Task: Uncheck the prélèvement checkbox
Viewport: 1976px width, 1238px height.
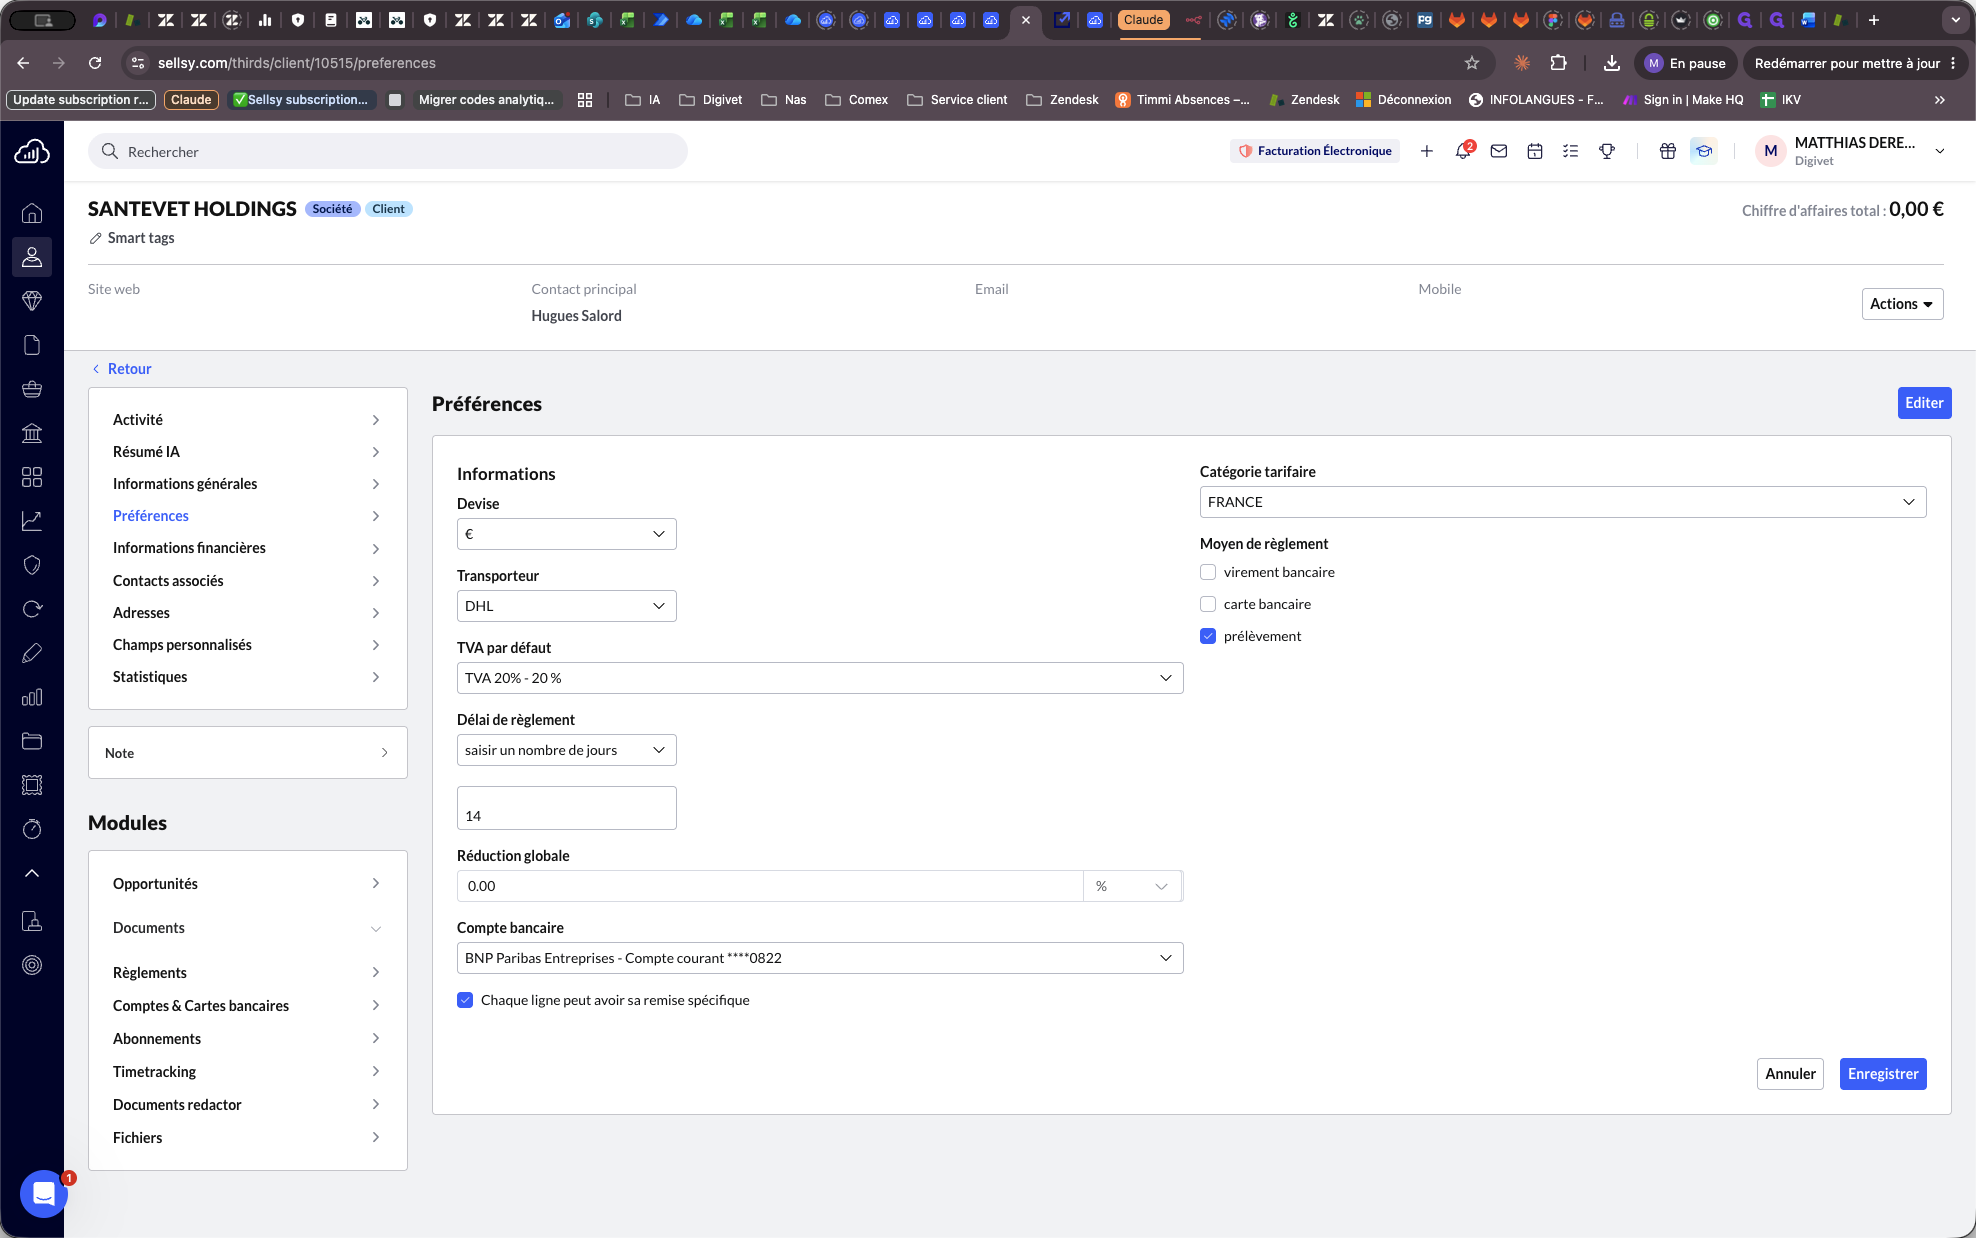Action: tap(1208, 636)
